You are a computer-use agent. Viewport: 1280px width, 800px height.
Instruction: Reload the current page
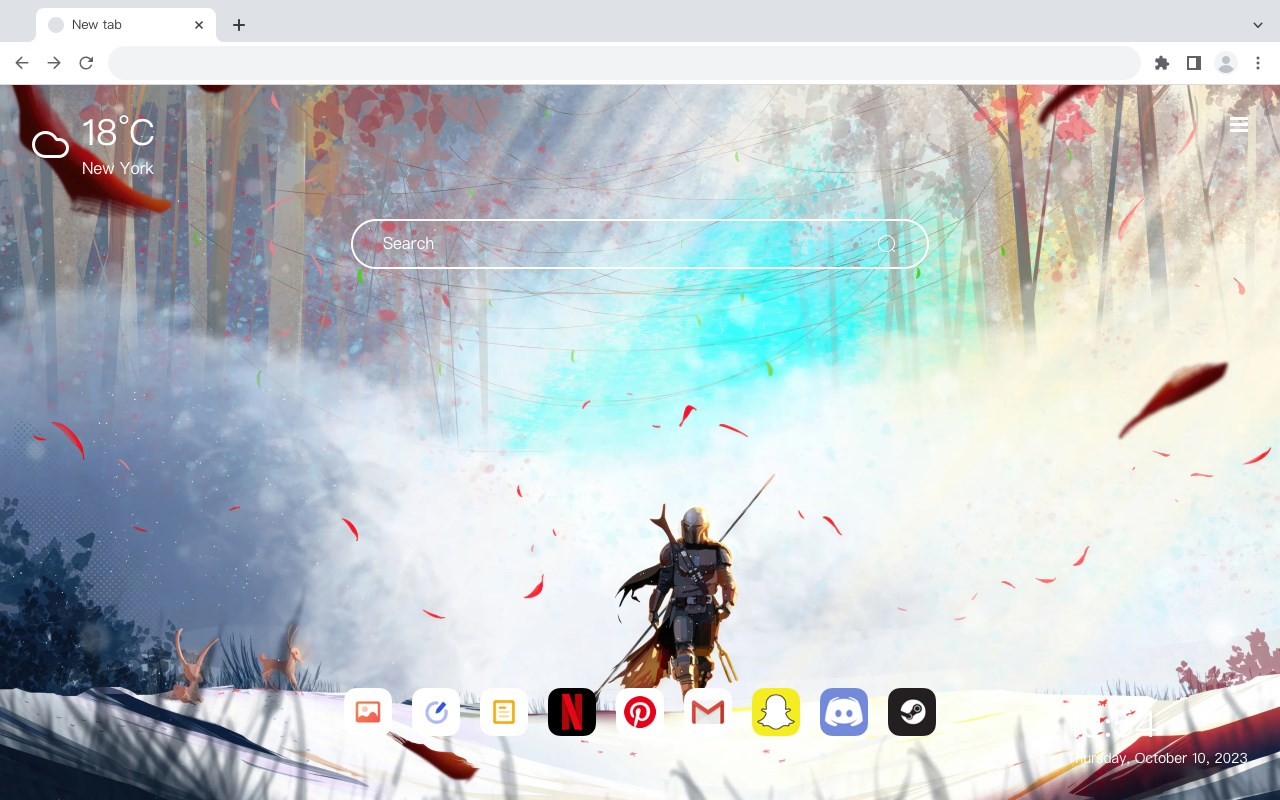[x=86, y=63]
